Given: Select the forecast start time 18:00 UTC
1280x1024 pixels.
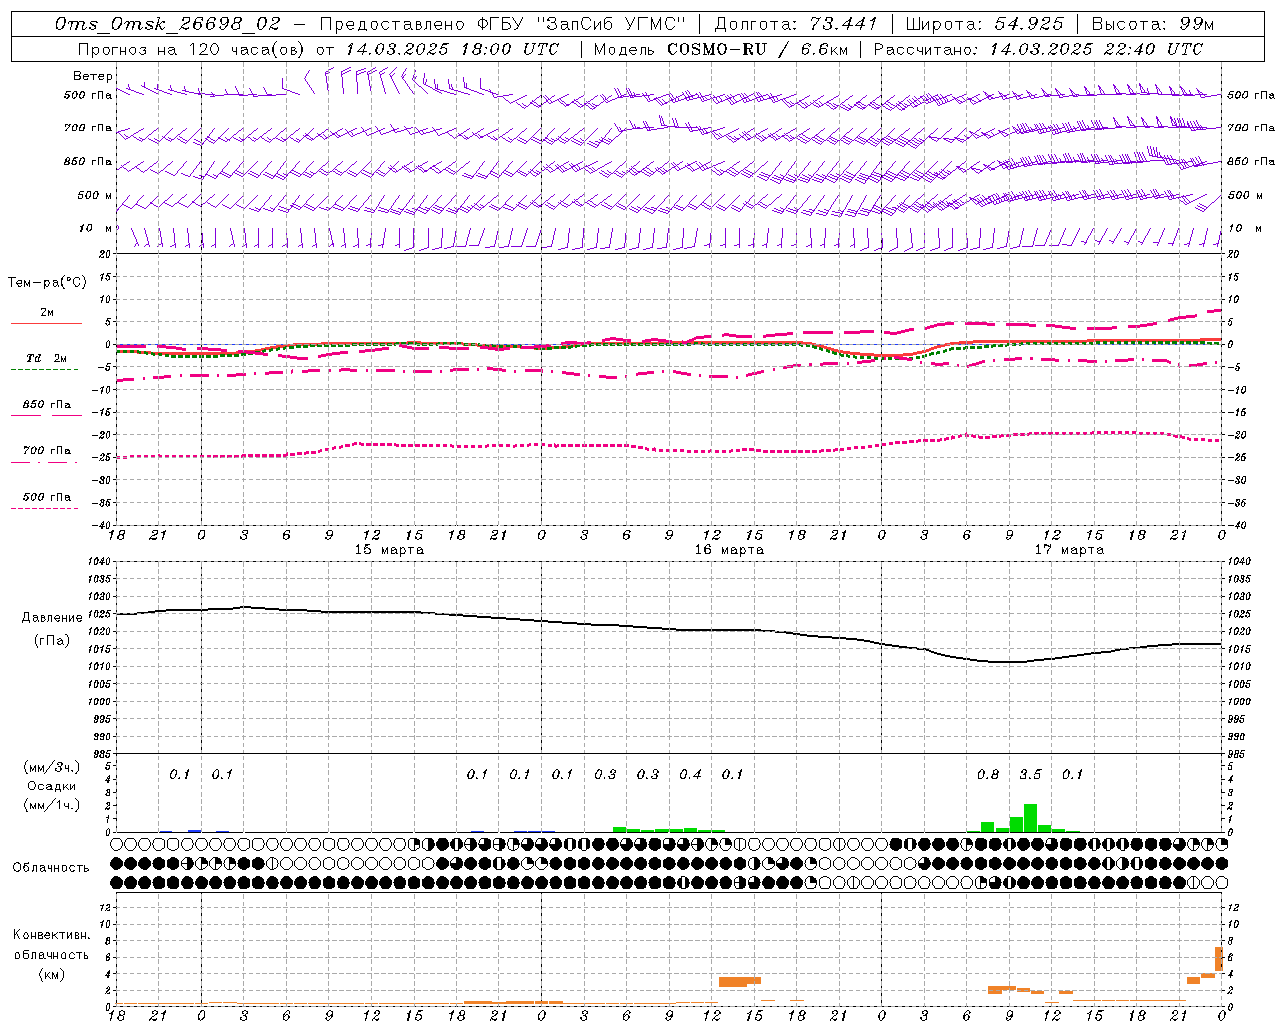Looking at the screenshot, I should pyautogui.click(x=511, y=49).
